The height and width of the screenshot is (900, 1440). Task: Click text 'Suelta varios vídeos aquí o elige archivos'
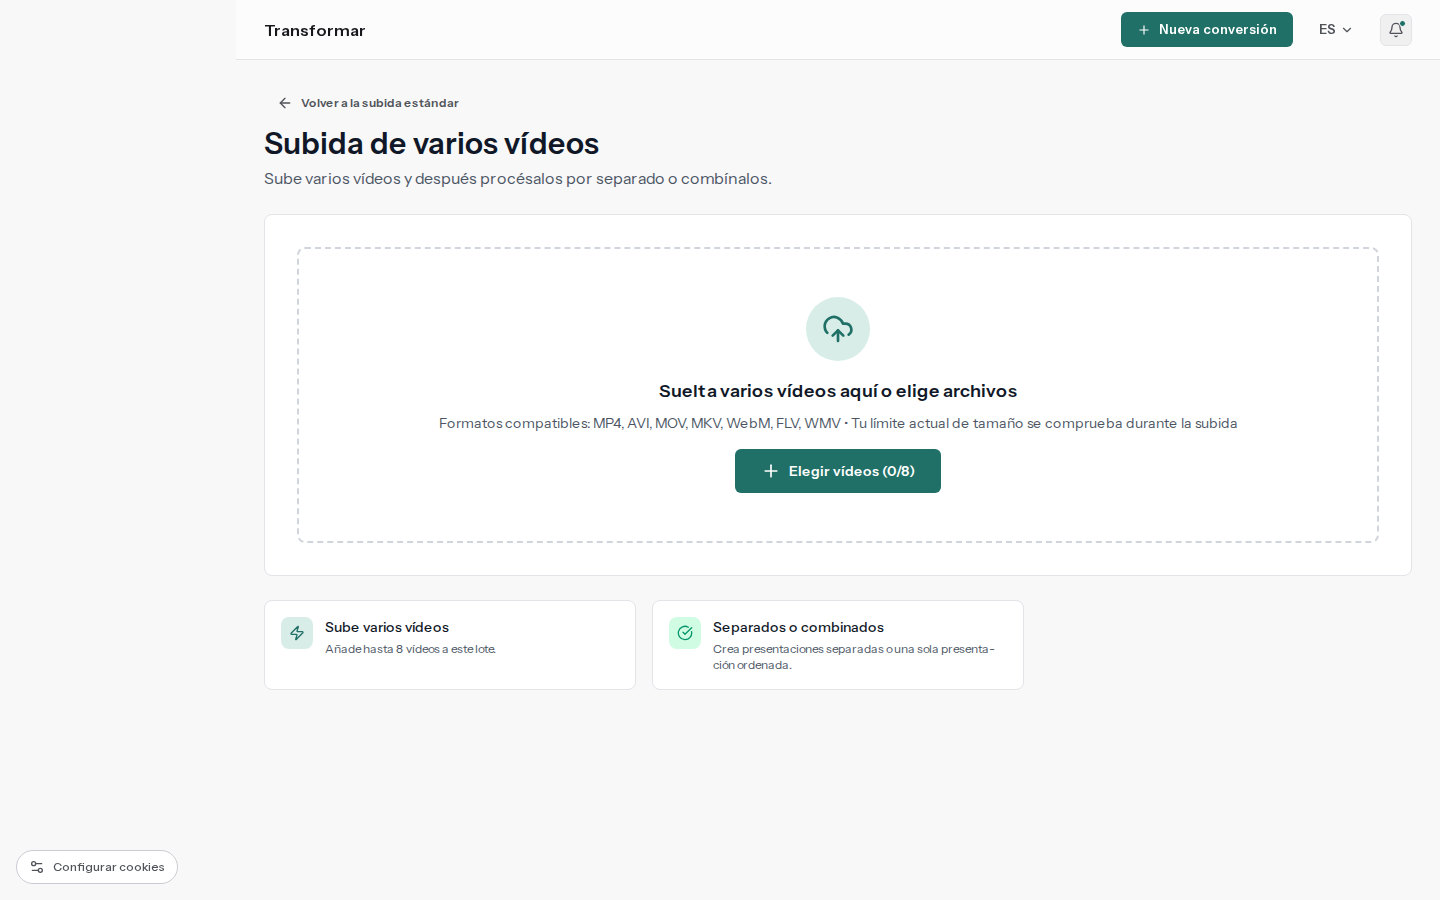click(x=838, y=391)
